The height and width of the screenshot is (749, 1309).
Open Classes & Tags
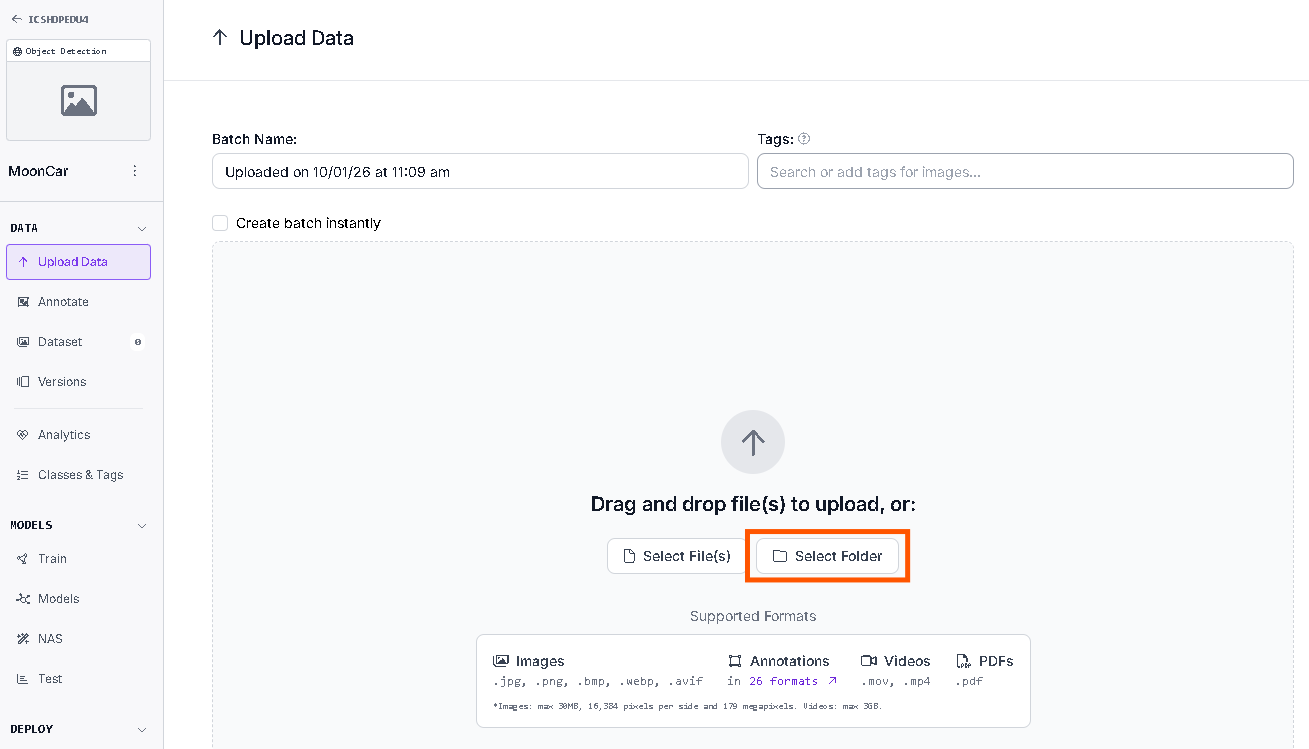(x=78, y=475)
